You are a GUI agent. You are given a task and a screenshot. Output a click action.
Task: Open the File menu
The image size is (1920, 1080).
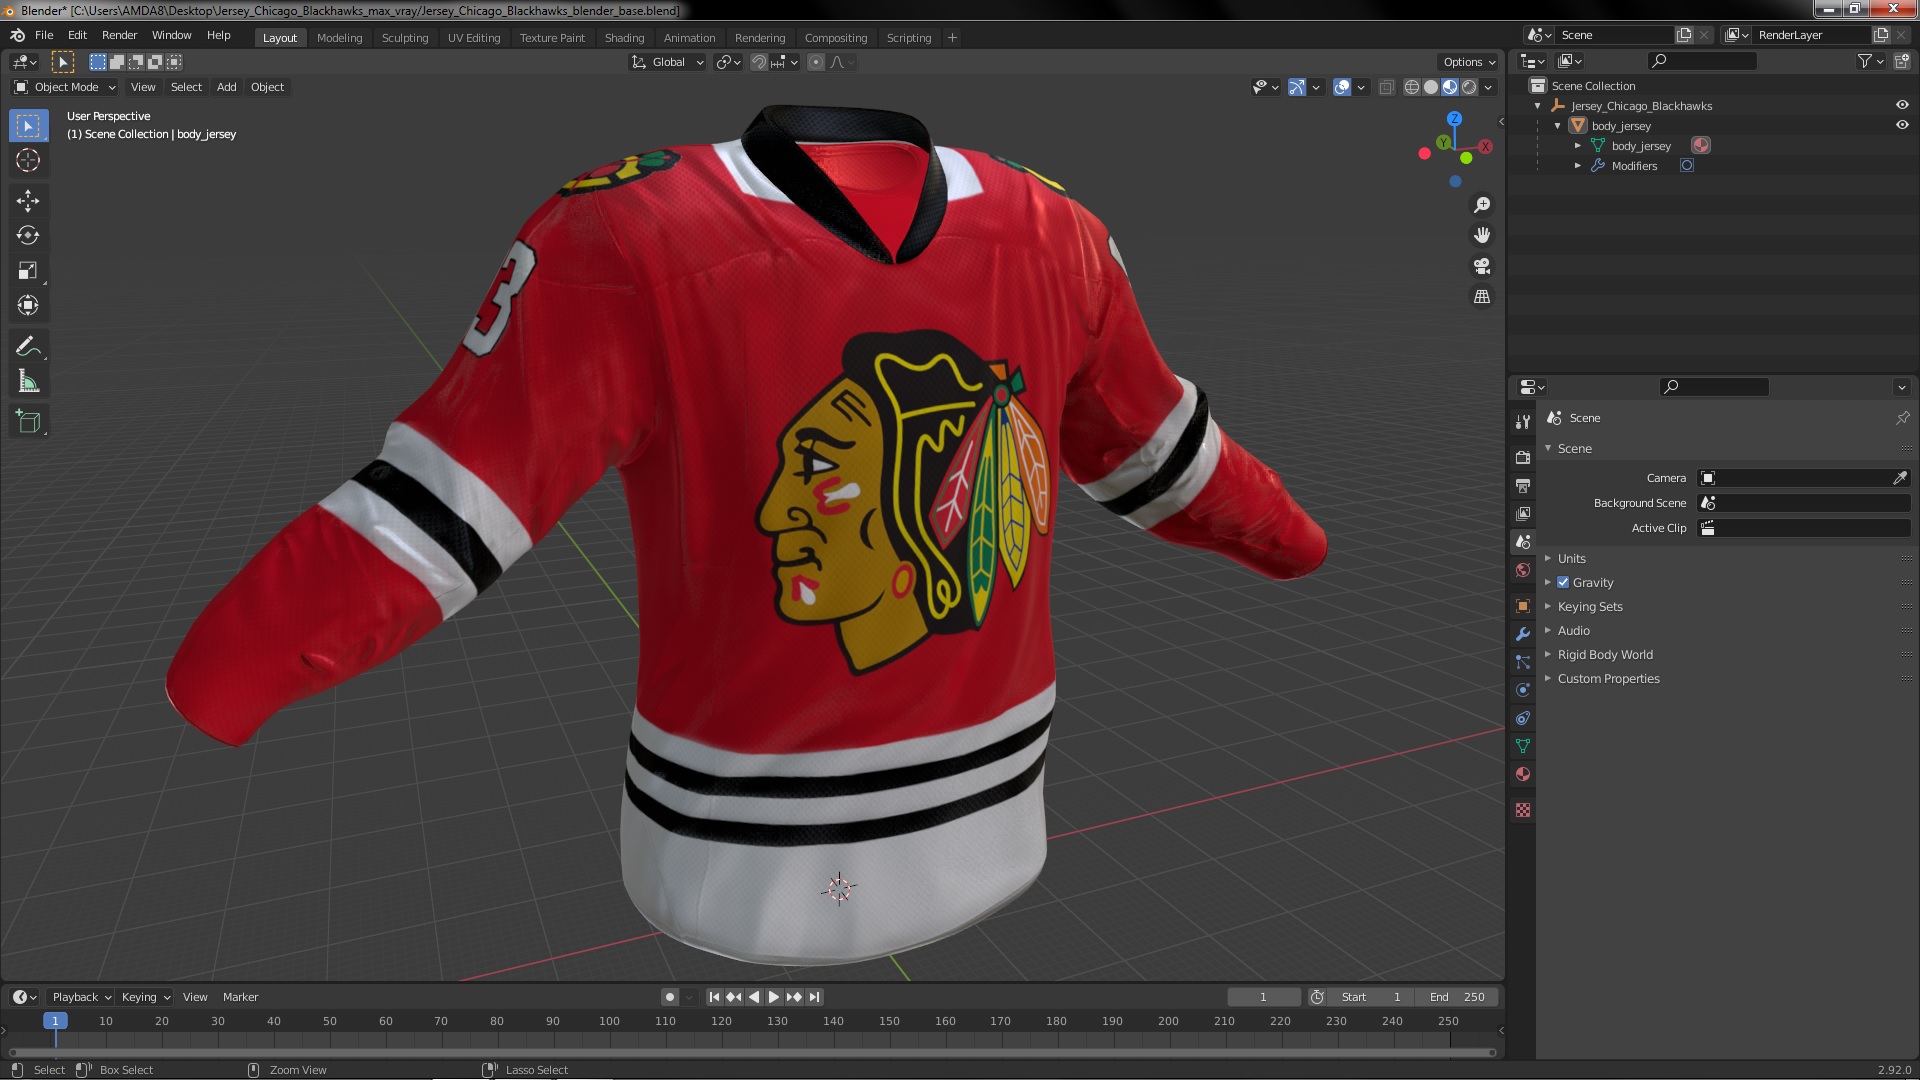[x=44, y=35]
